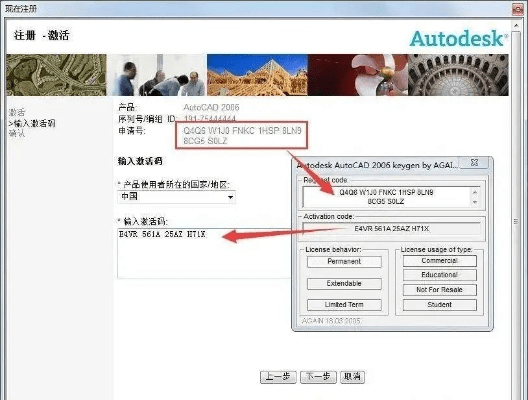
Task: Choose the Limited Term license button
Action: pyautogui.click(x=344, y=305)
